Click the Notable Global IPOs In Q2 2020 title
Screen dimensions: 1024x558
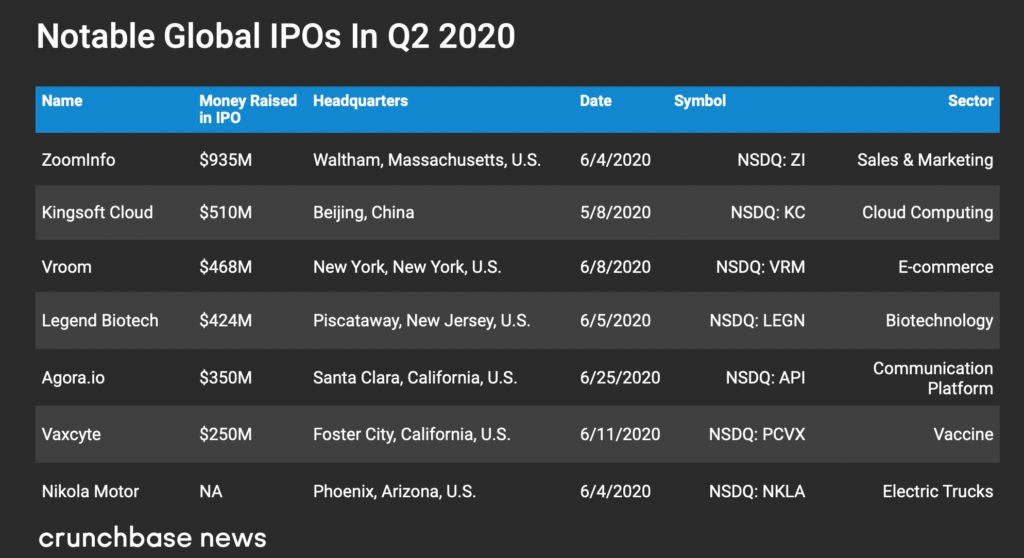pyautogui.click(x=276, y=36)
